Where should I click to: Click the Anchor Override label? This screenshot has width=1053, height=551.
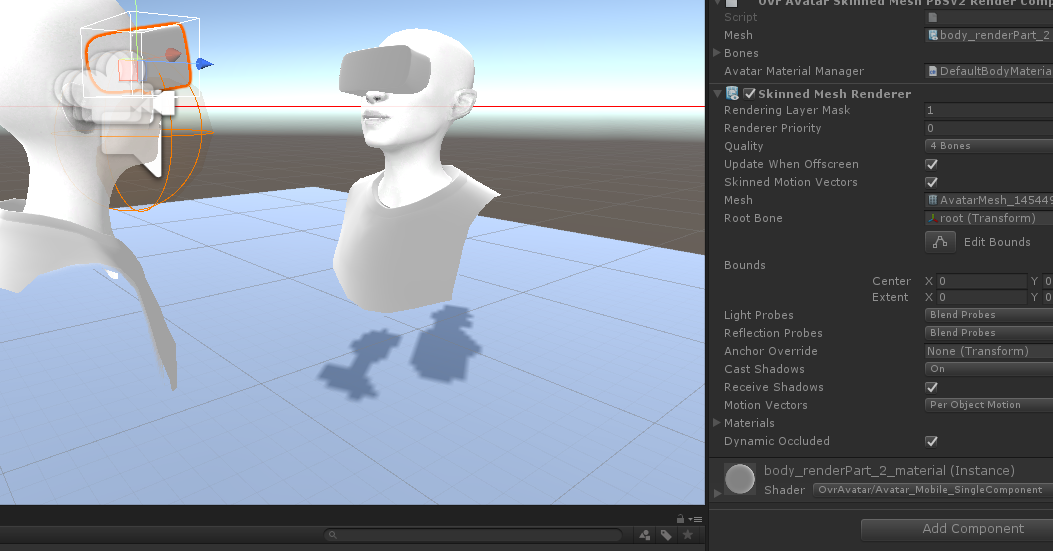[771, 351]
